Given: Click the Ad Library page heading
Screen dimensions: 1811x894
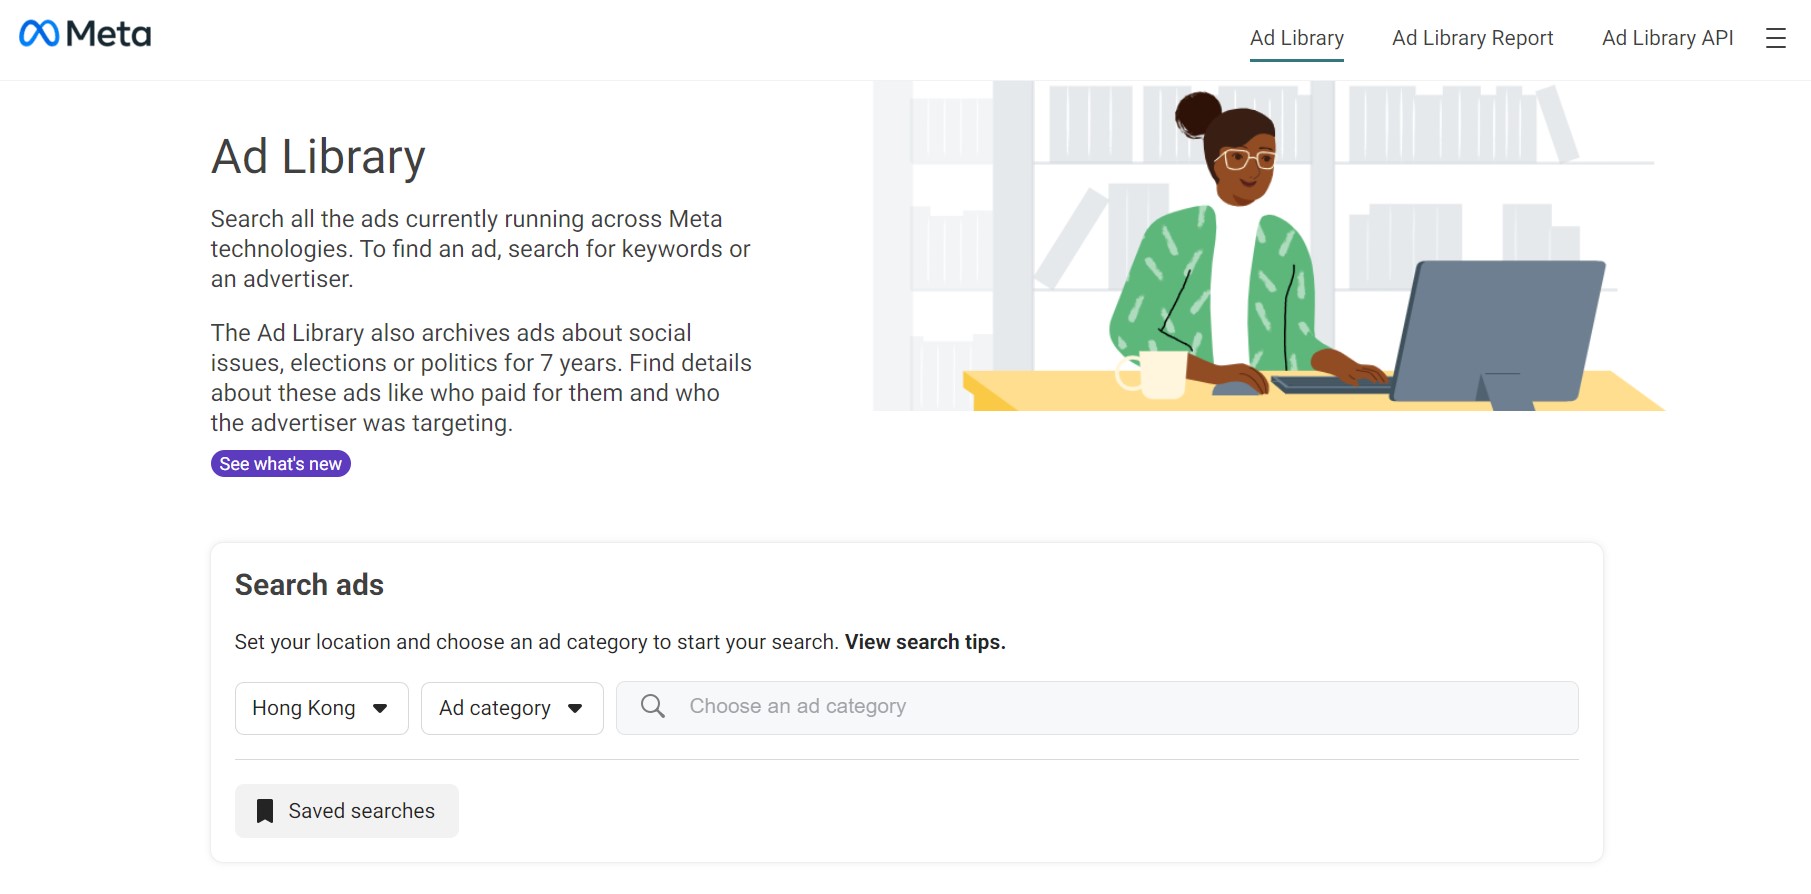Looking at the screenshot, I should 318,157.
